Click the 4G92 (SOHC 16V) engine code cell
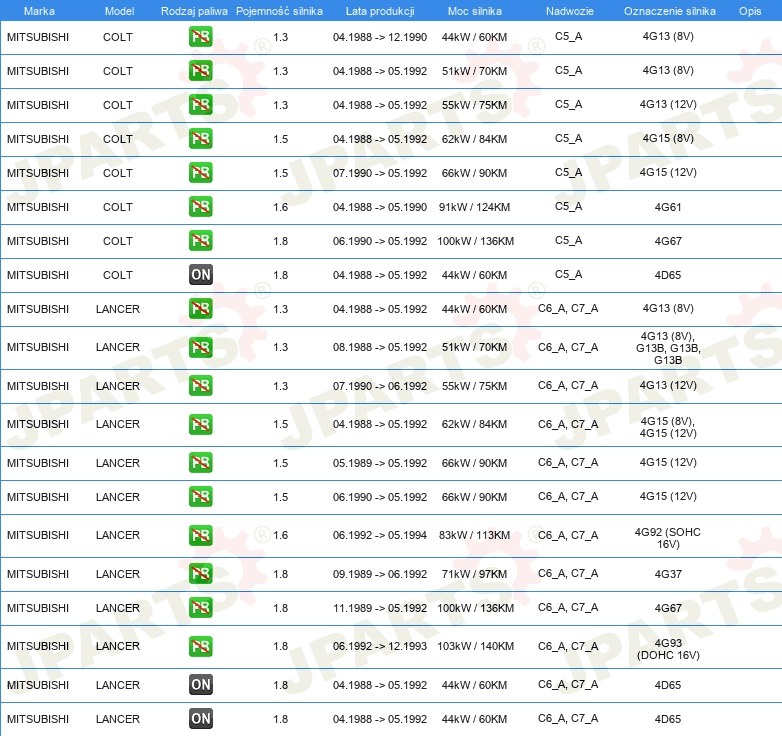This screenshot has width=782, height=736. pos(668,539)
